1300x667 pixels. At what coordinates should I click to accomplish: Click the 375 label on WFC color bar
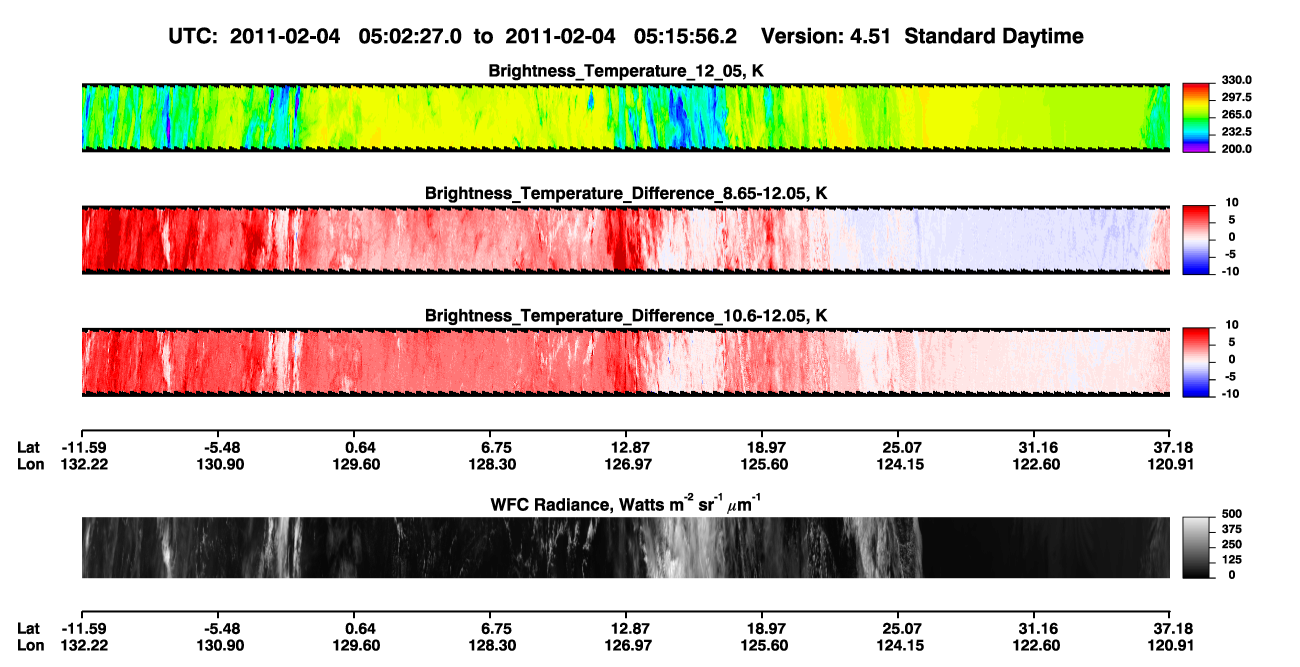point(1233,529)
